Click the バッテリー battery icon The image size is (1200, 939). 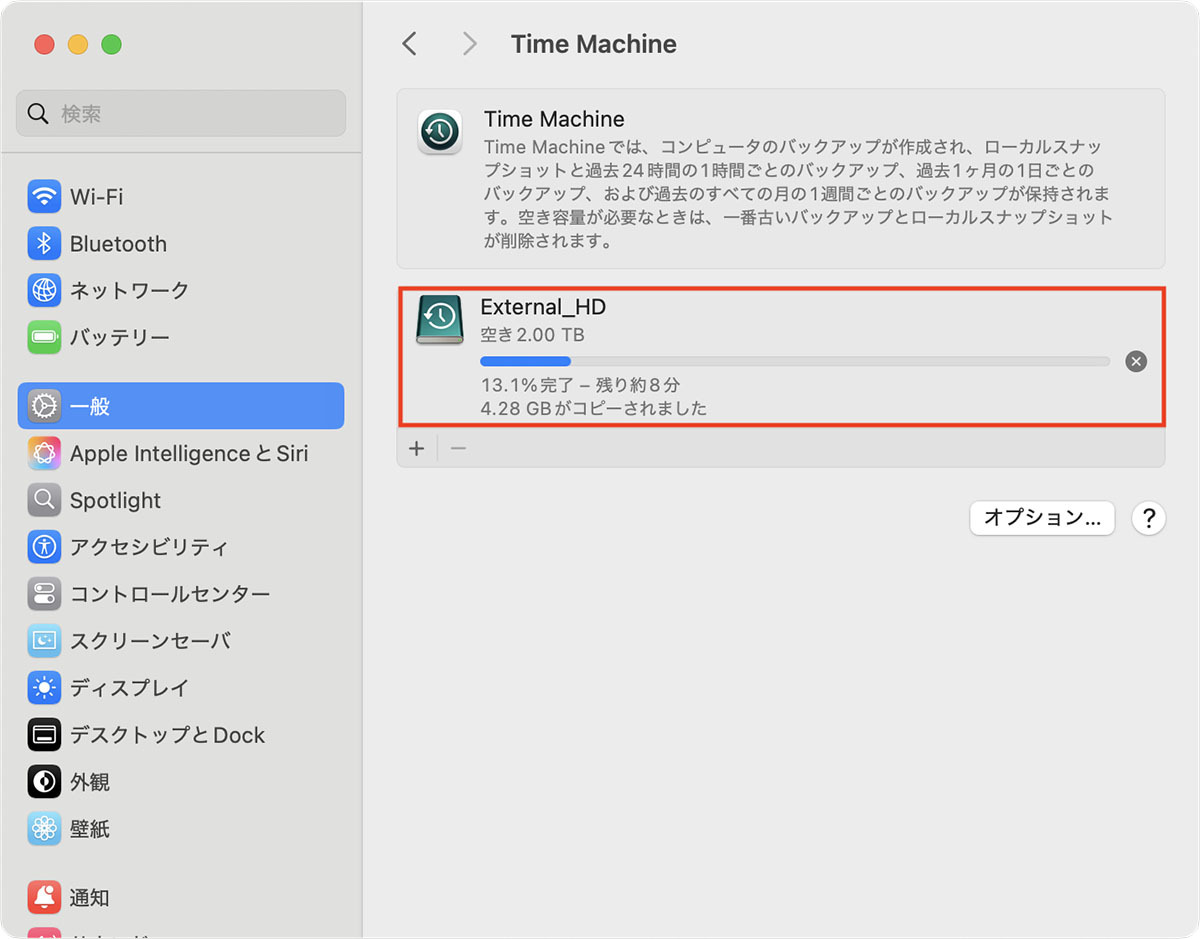44,337
